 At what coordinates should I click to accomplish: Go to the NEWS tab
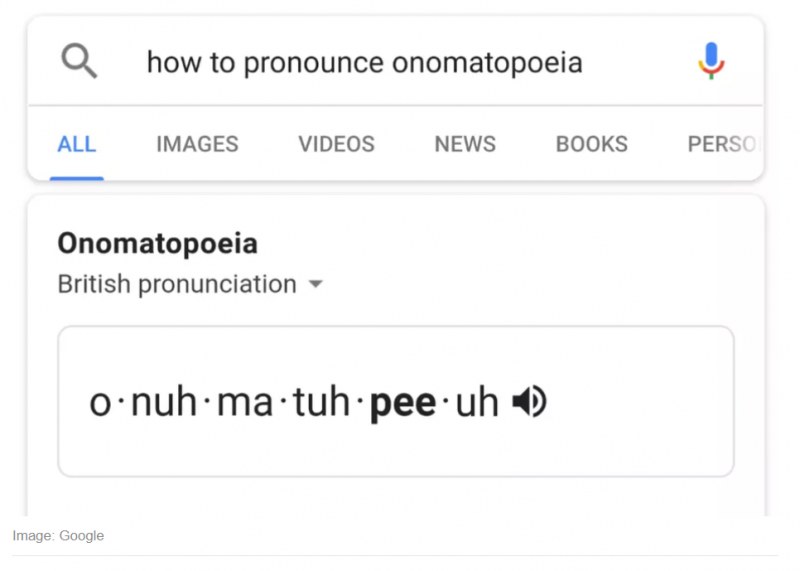pos(465,144)
